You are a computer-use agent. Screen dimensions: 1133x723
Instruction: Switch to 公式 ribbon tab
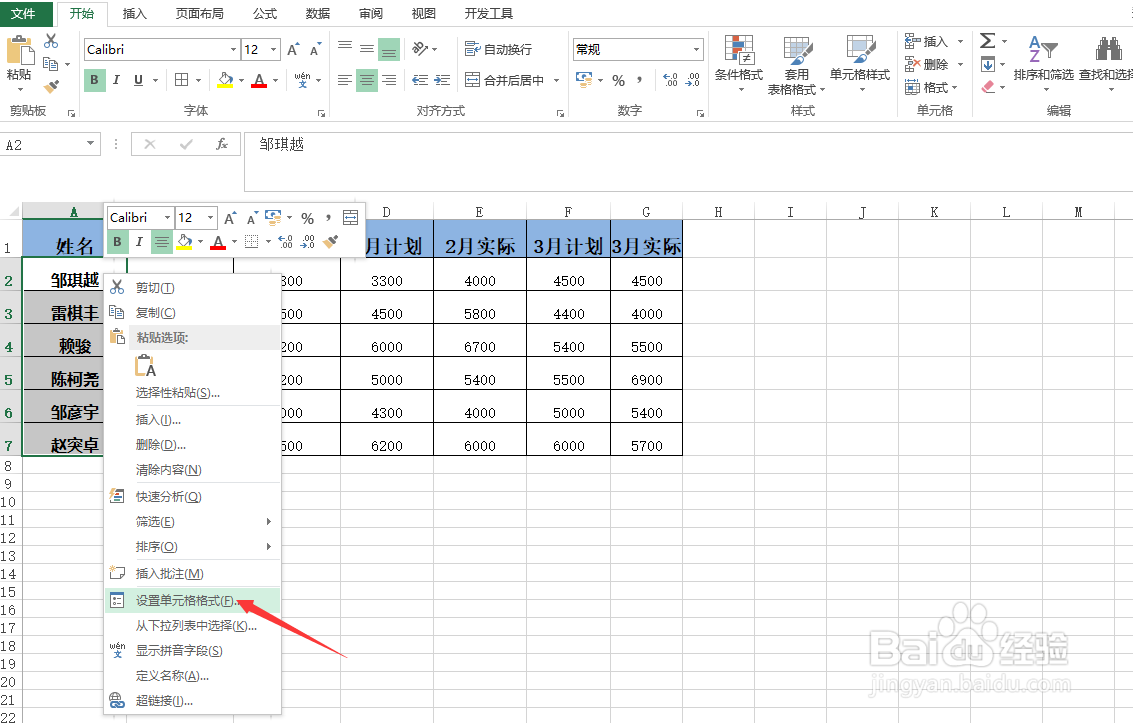tap(264, 14)
